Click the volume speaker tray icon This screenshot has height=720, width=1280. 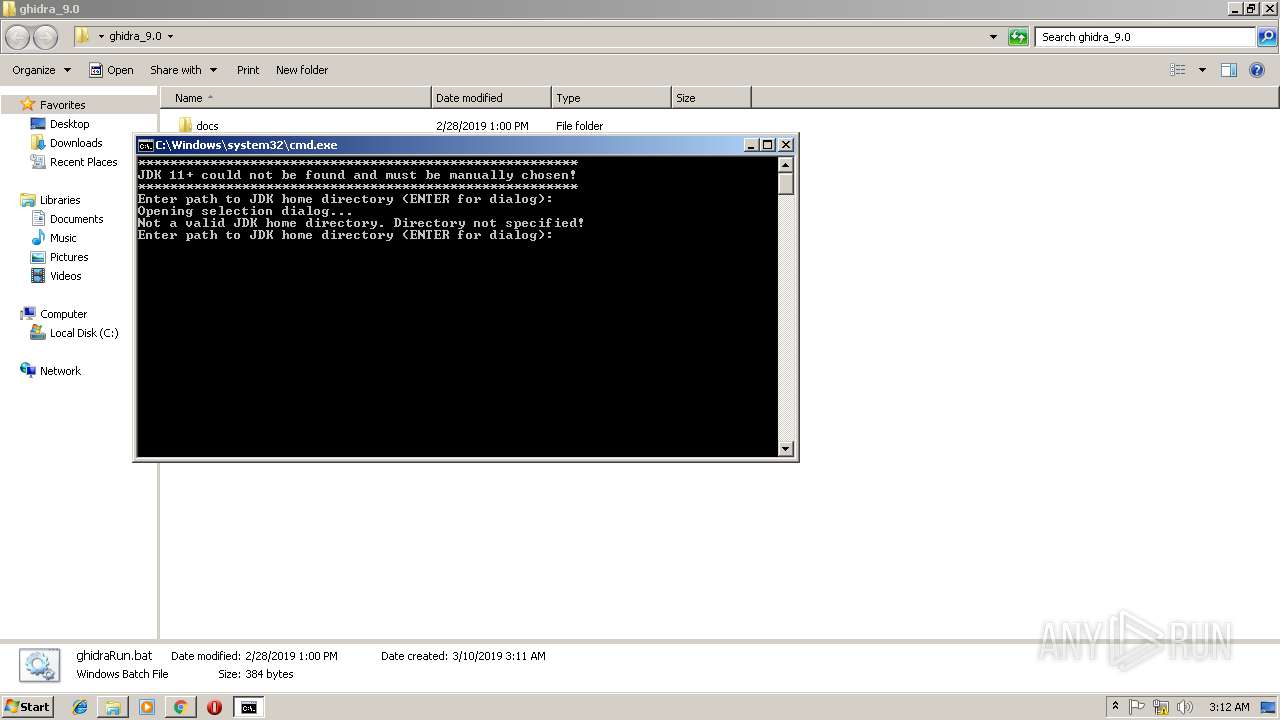[1184, 707]
